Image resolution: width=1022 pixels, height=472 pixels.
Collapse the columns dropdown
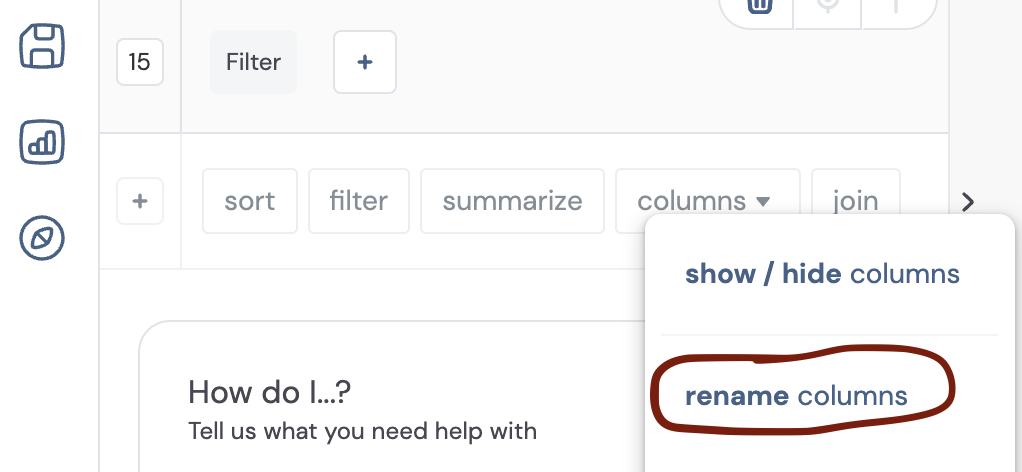(708, 201)
